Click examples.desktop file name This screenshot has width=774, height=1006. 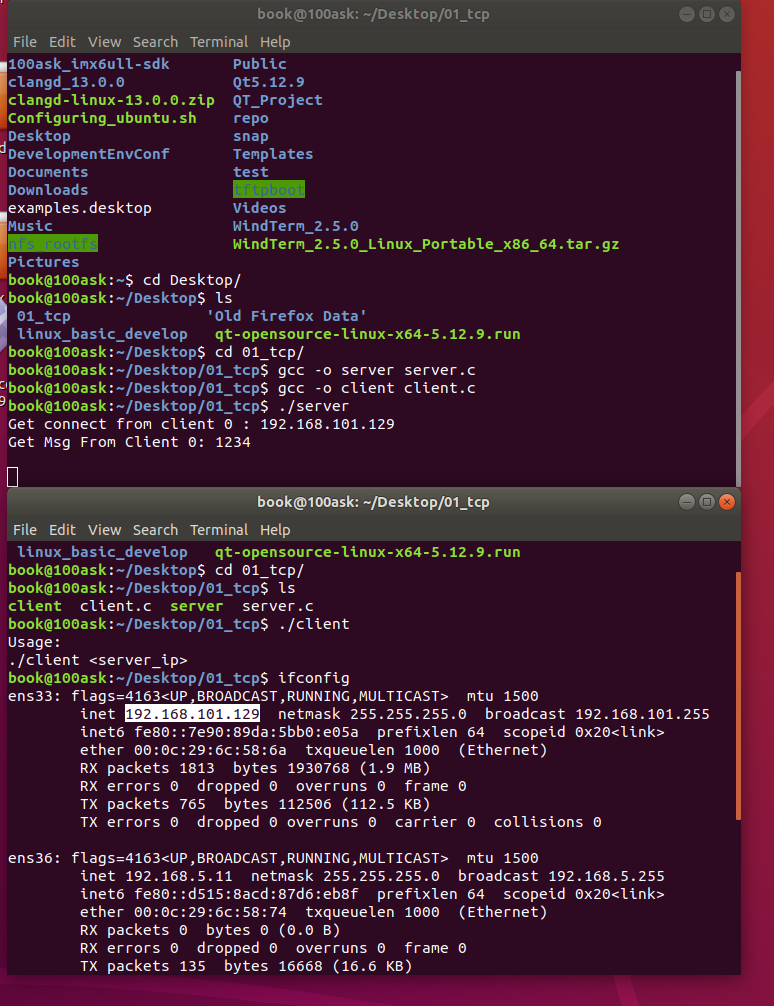80,208
